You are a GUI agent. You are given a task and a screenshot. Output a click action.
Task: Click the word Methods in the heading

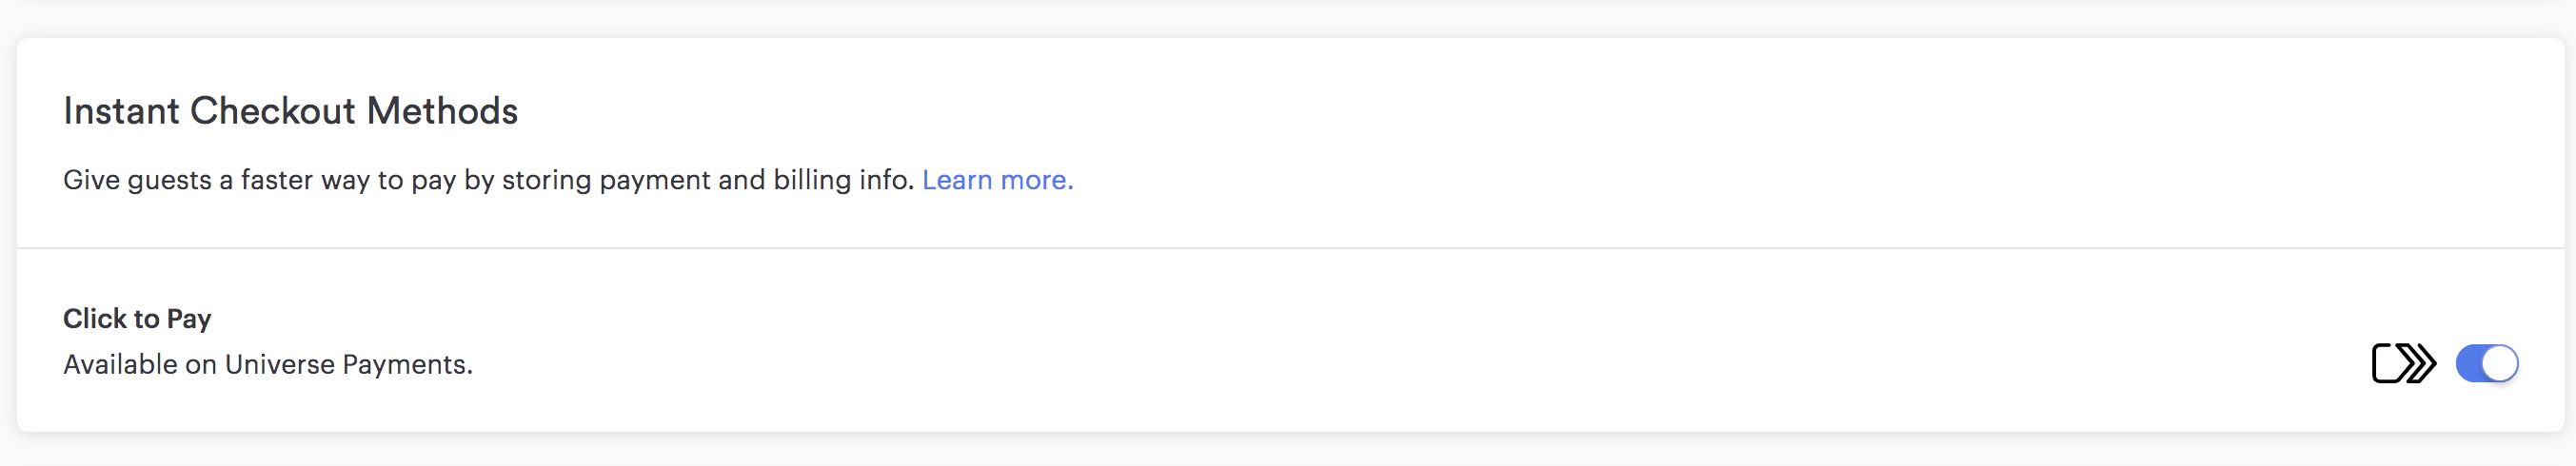[x=442, y=111]
